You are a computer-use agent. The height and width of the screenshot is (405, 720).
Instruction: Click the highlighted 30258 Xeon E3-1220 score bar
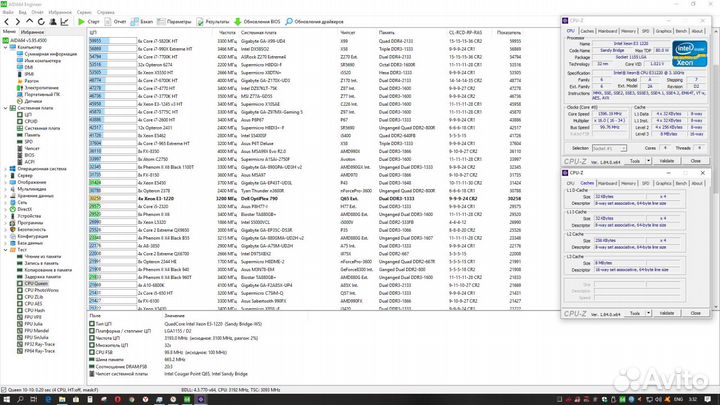click(112, 199)
